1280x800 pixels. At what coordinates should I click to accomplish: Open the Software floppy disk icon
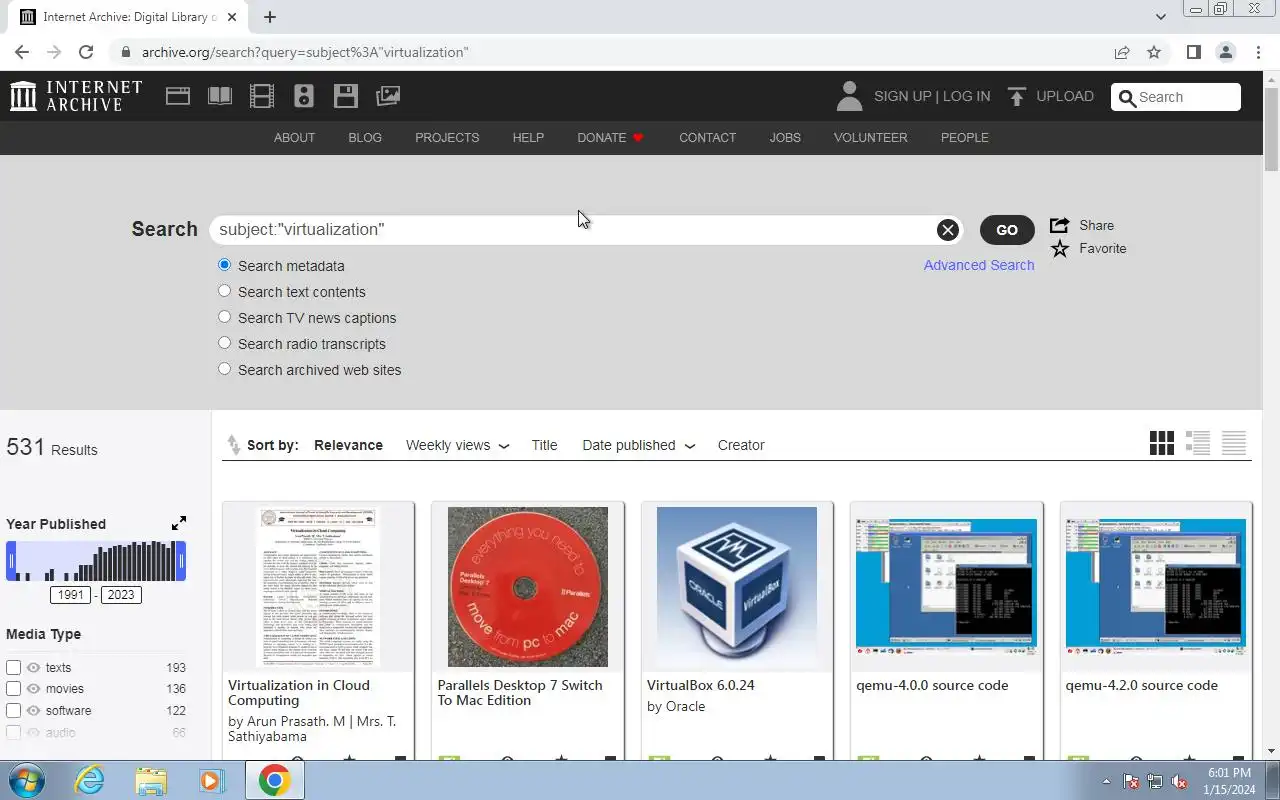tap(346, 96)
